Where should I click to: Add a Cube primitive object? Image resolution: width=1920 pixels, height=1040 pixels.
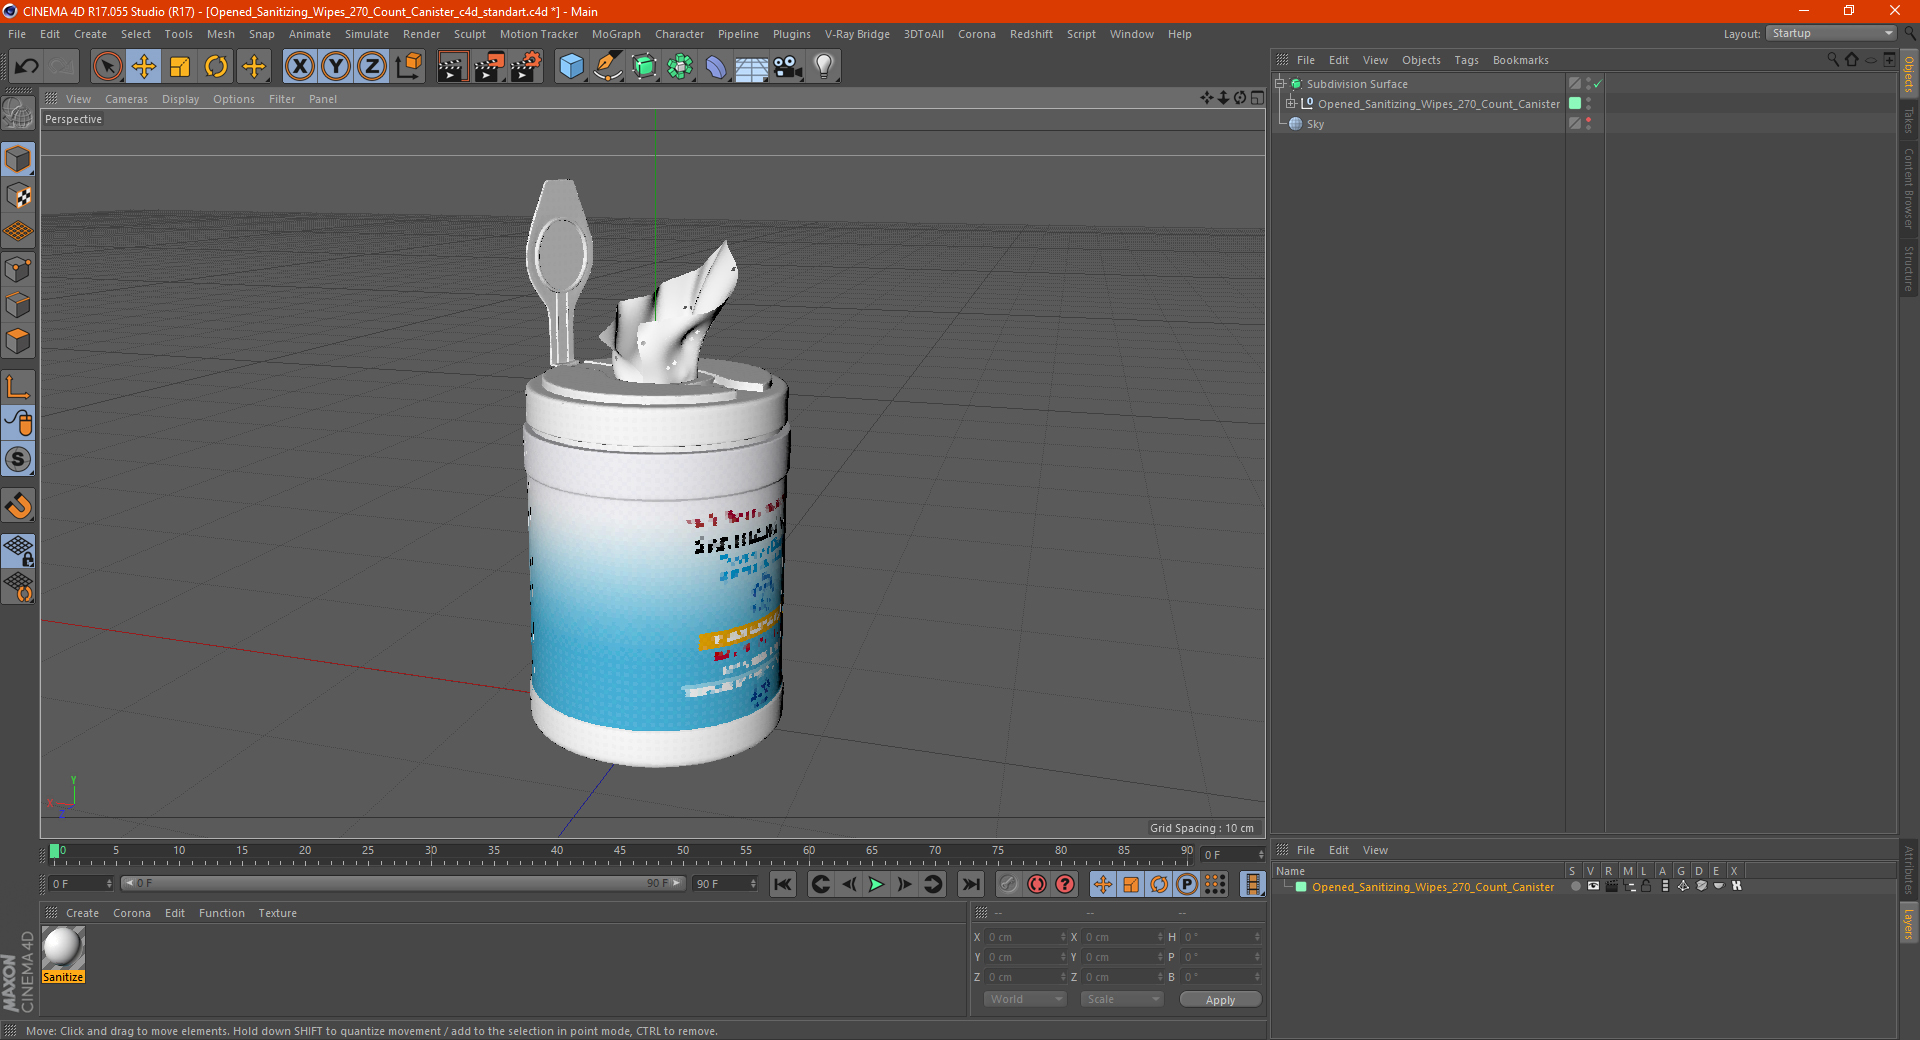click(x=571, y=67)
